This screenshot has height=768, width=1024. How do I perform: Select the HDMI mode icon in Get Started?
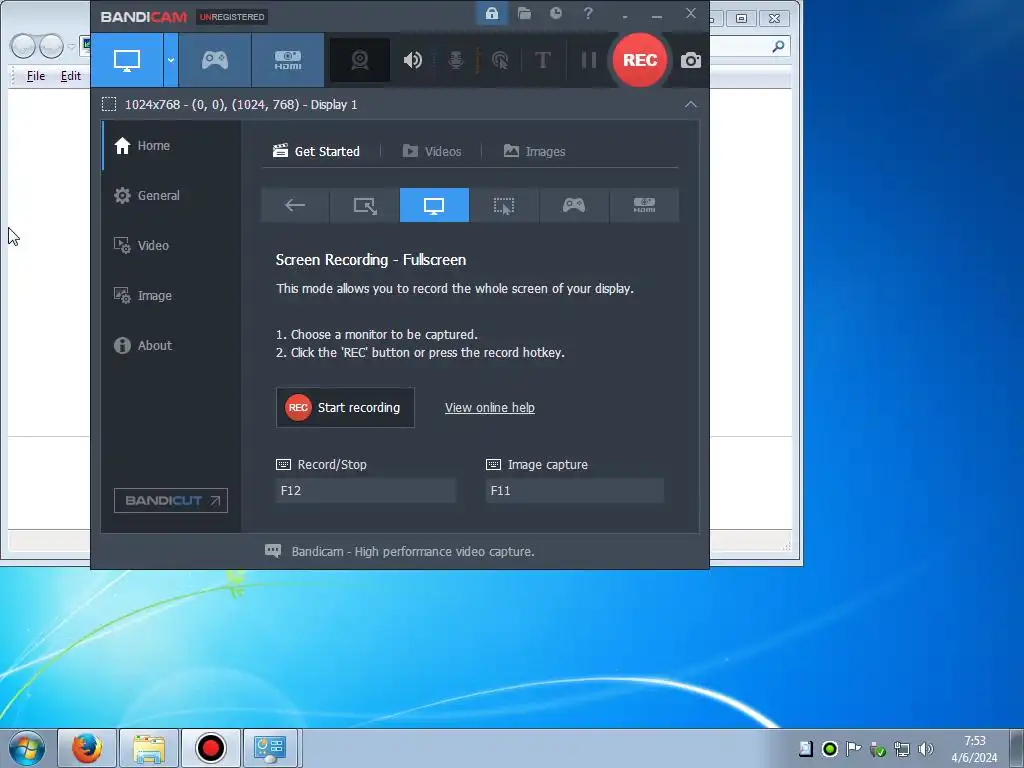tap(644, 205)
